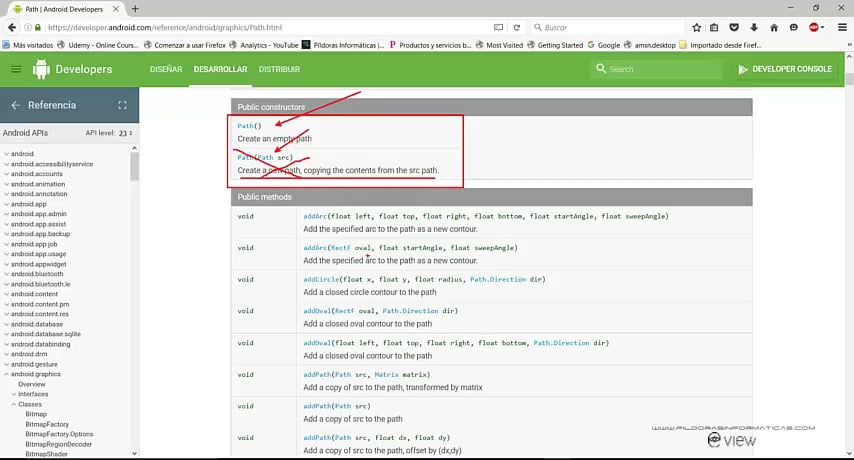Click the Pocket icon in Firefox toolbar
This screenshot has height=460, width=854.
(734, 27)
